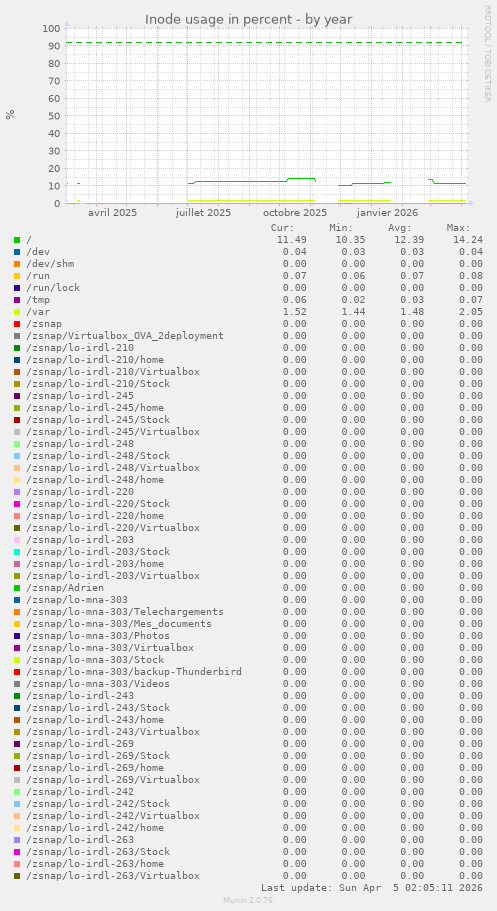The width and height of the screenshot is (497, 911).
Task: Click the blue swatch beside /dev
Action: pyautogui.click(x=17, y=252)
